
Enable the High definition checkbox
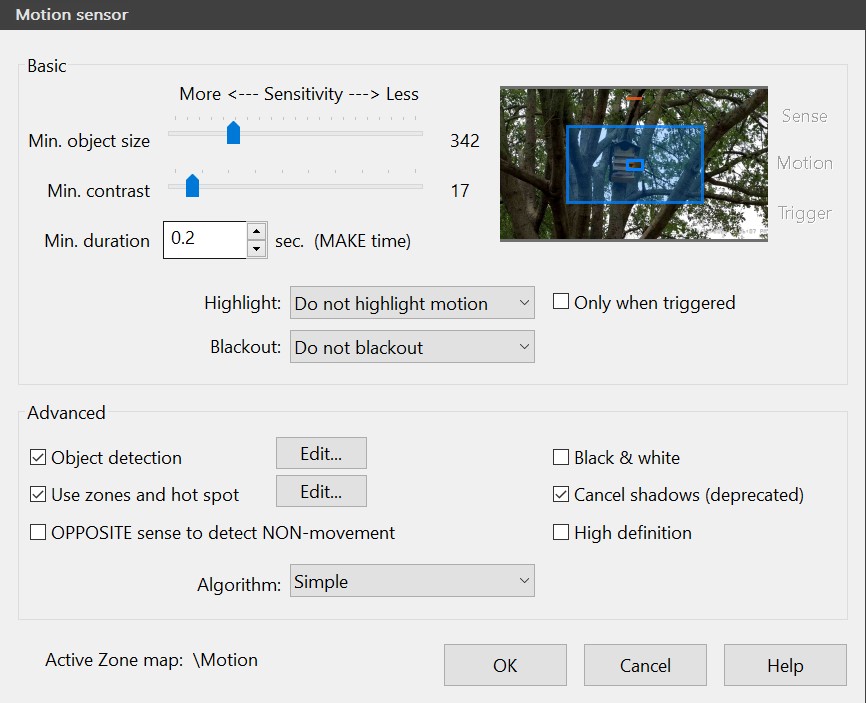click(561, 533)
